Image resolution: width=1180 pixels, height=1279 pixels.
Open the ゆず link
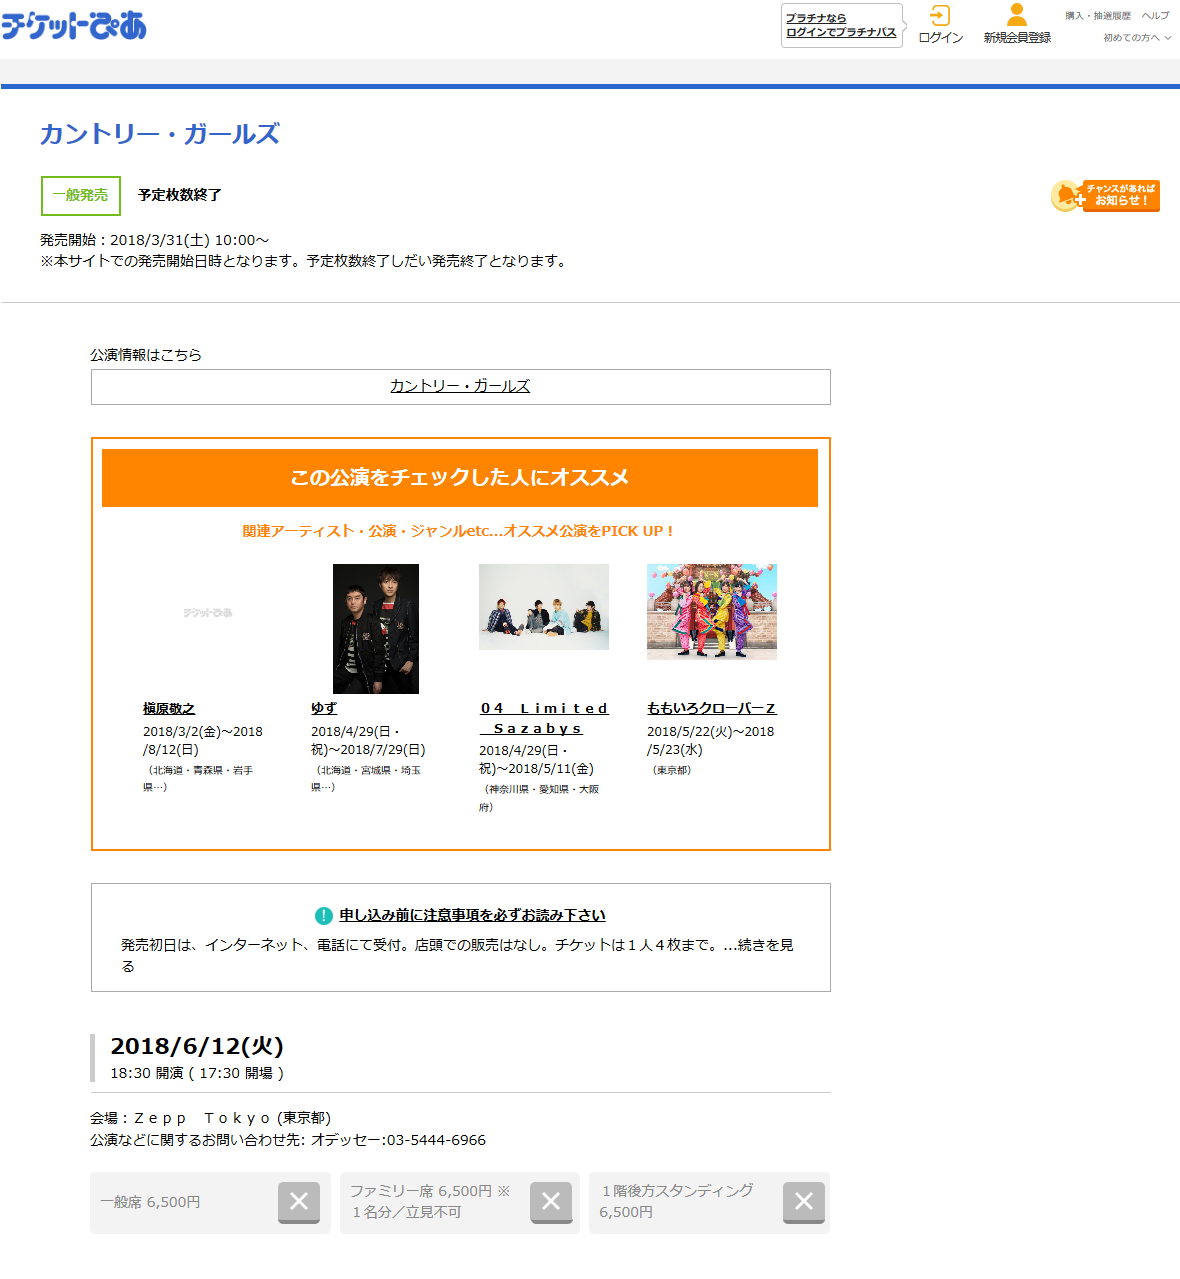tap(324, 708)
